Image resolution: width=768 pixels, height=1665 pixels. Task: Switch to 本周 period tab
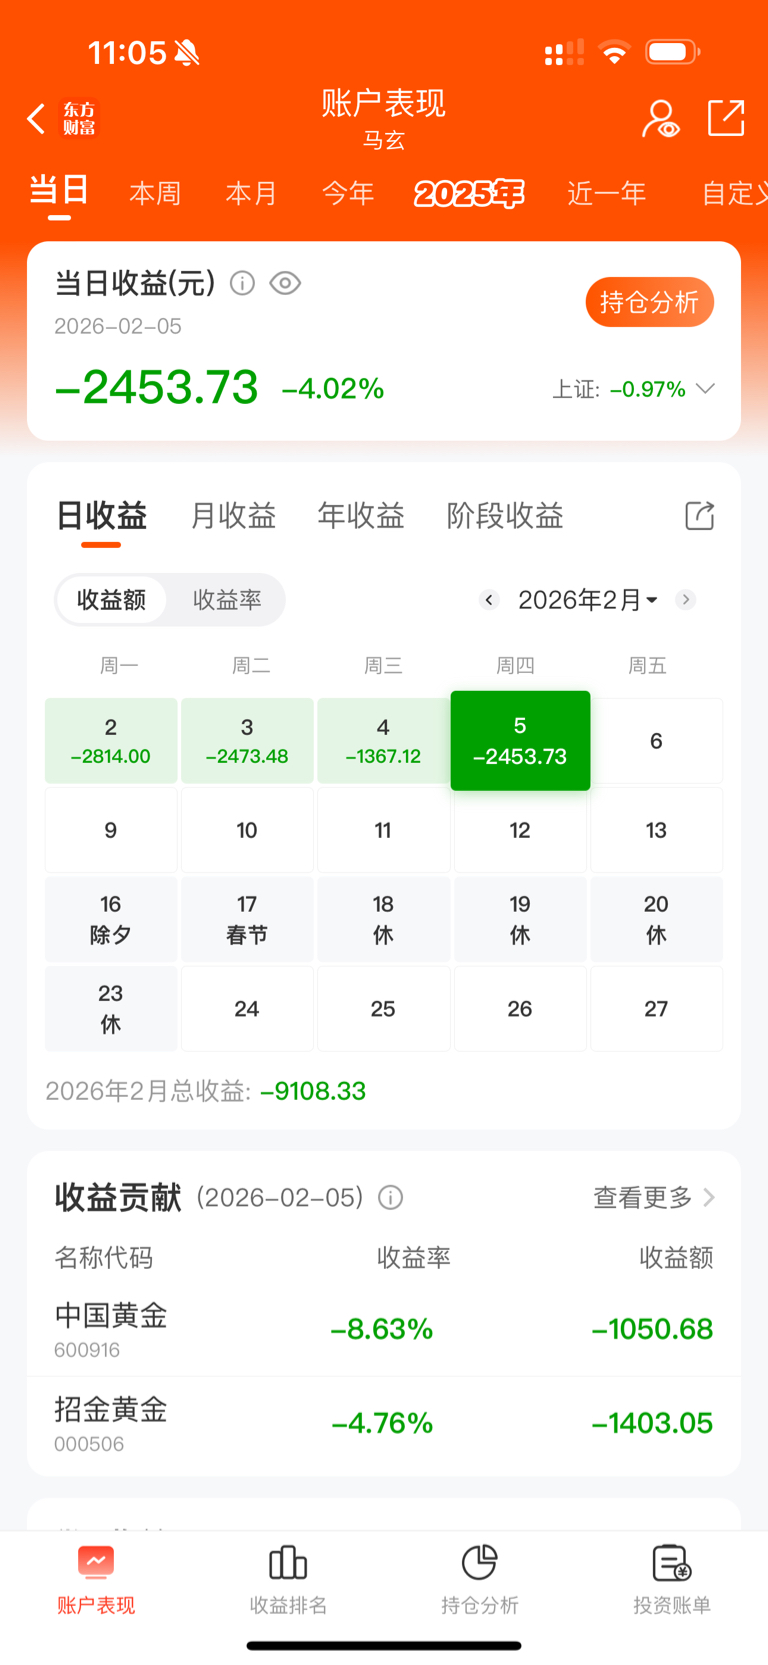155,193
